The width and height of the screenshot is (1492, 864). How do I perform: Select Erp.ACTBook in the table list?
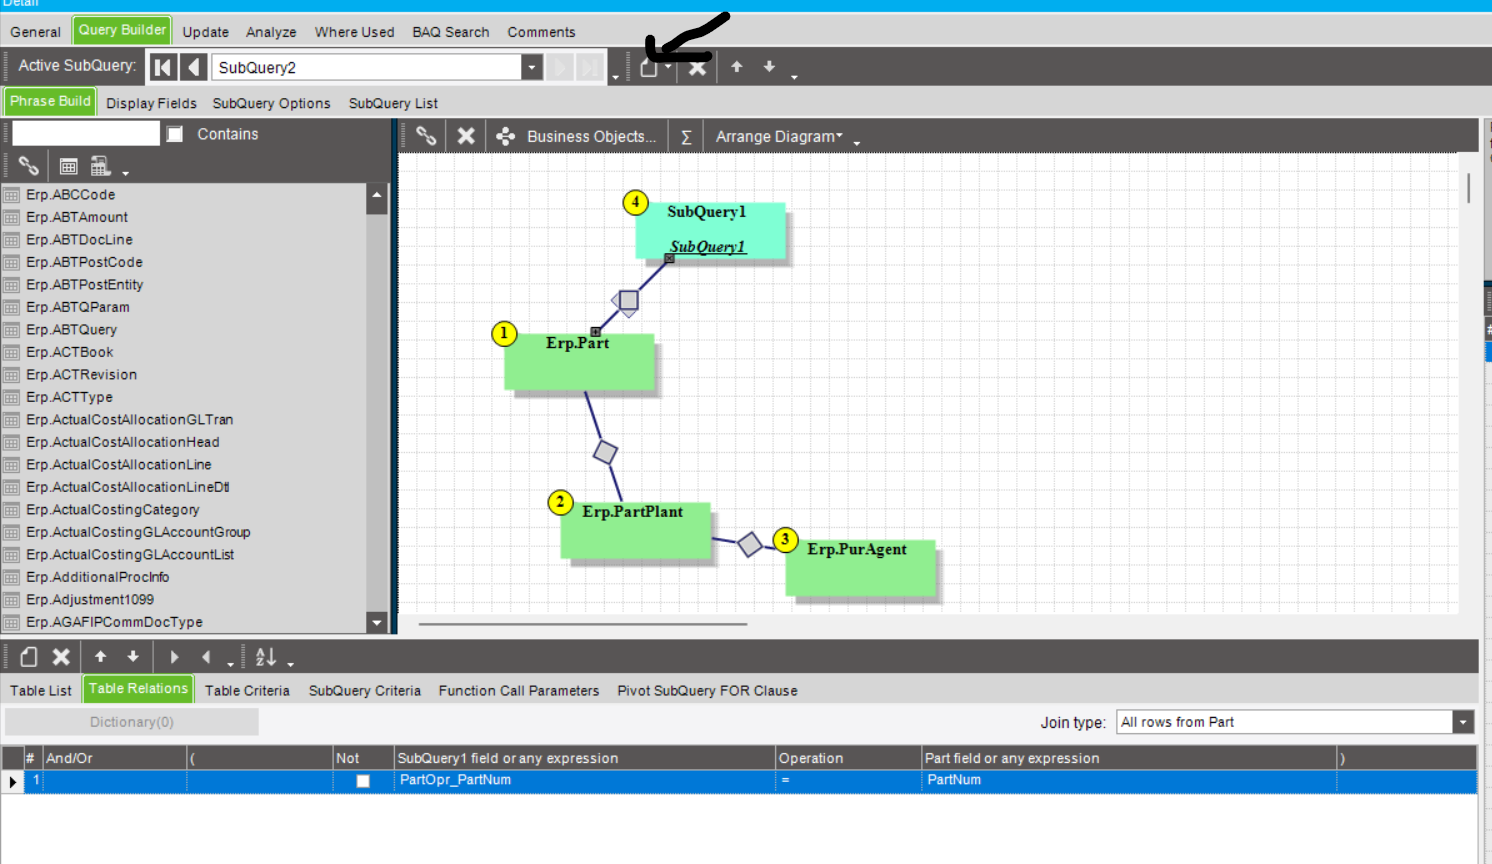click(70, 352)
